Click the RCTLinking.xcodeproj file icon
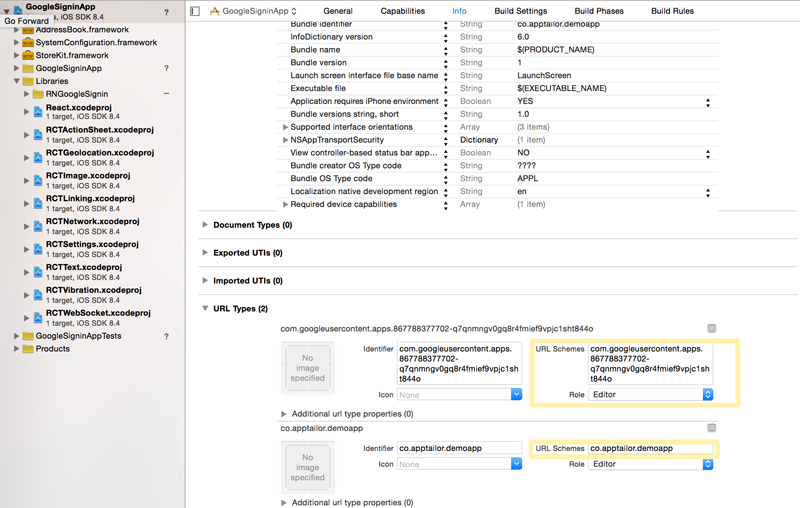 pyautogui.click(x=38, y=204)
